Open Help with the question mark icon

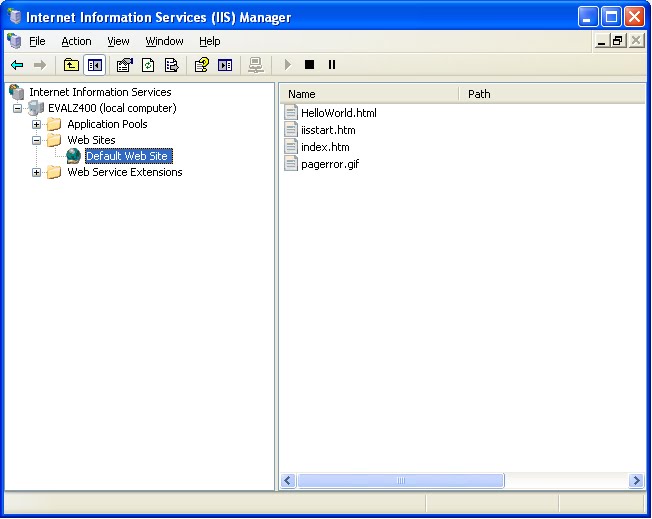[202, 65]
